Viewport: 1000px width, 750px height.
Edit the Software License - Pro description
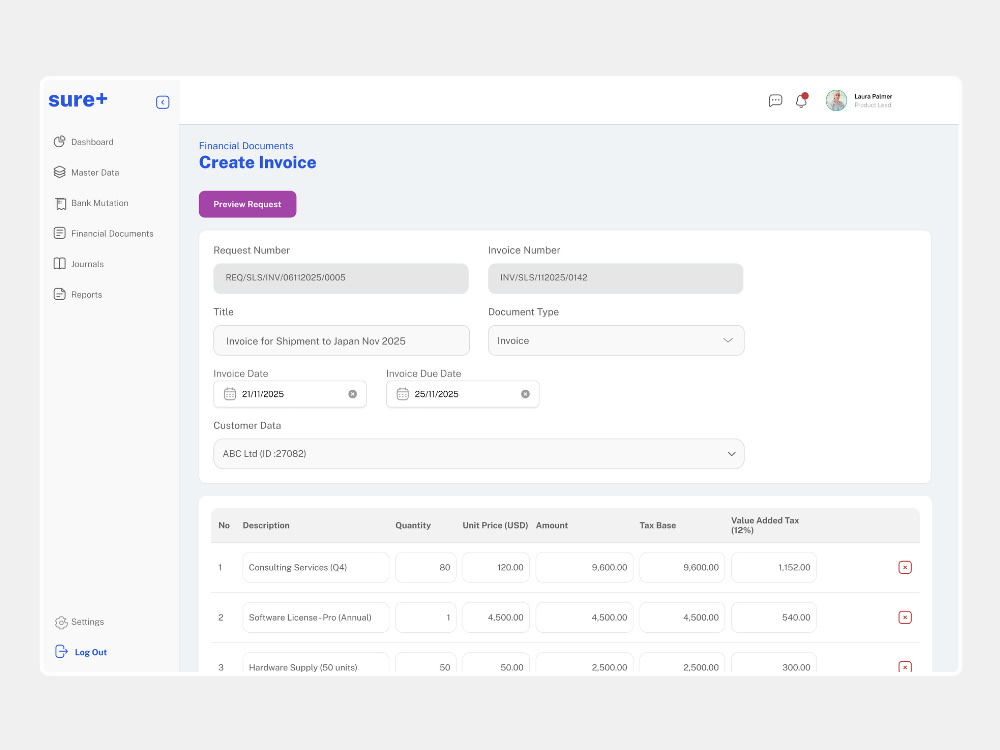(316, 617)
